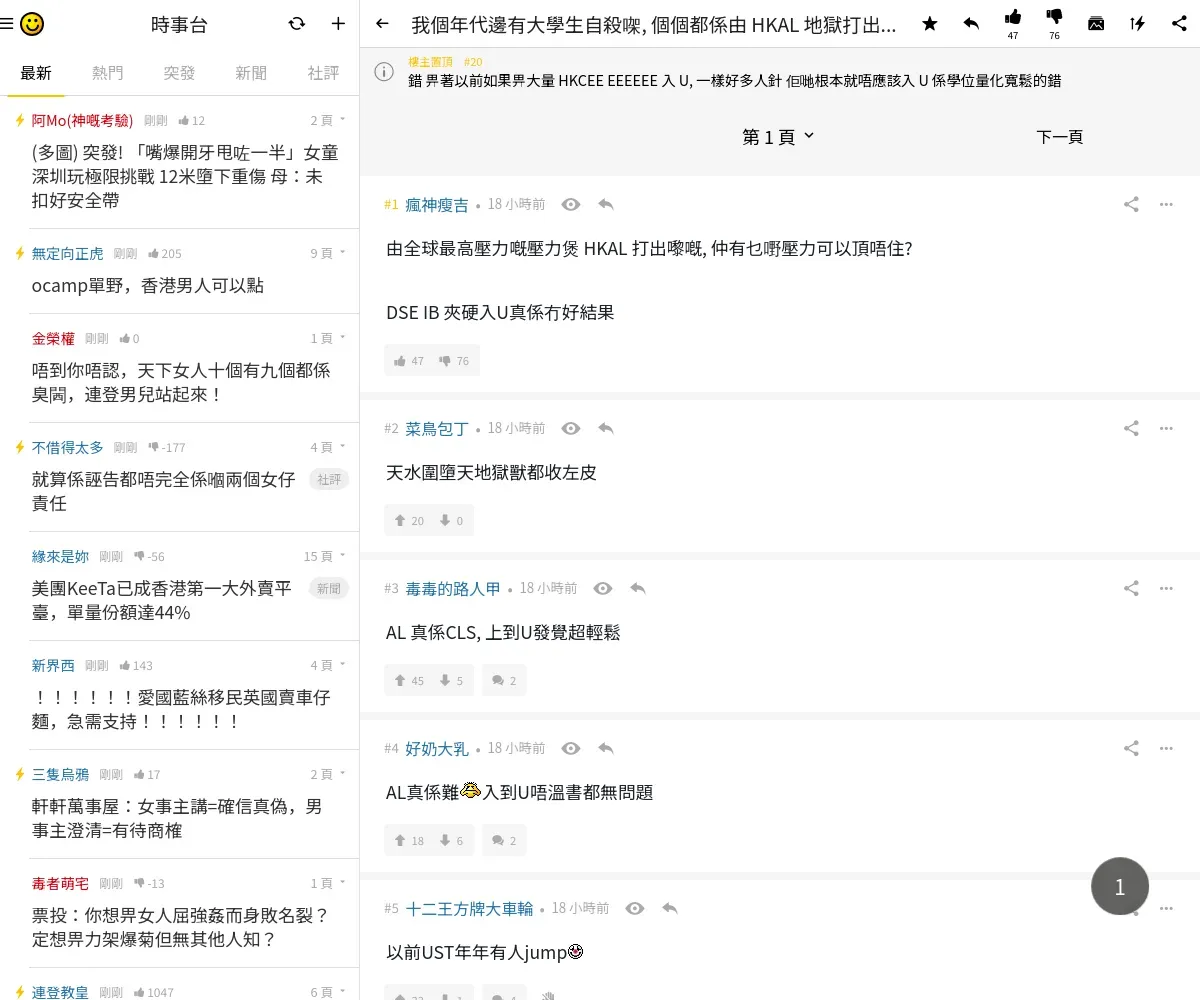
Task: Refresh the 時事台 thread list
Action: tap(297, 24)
